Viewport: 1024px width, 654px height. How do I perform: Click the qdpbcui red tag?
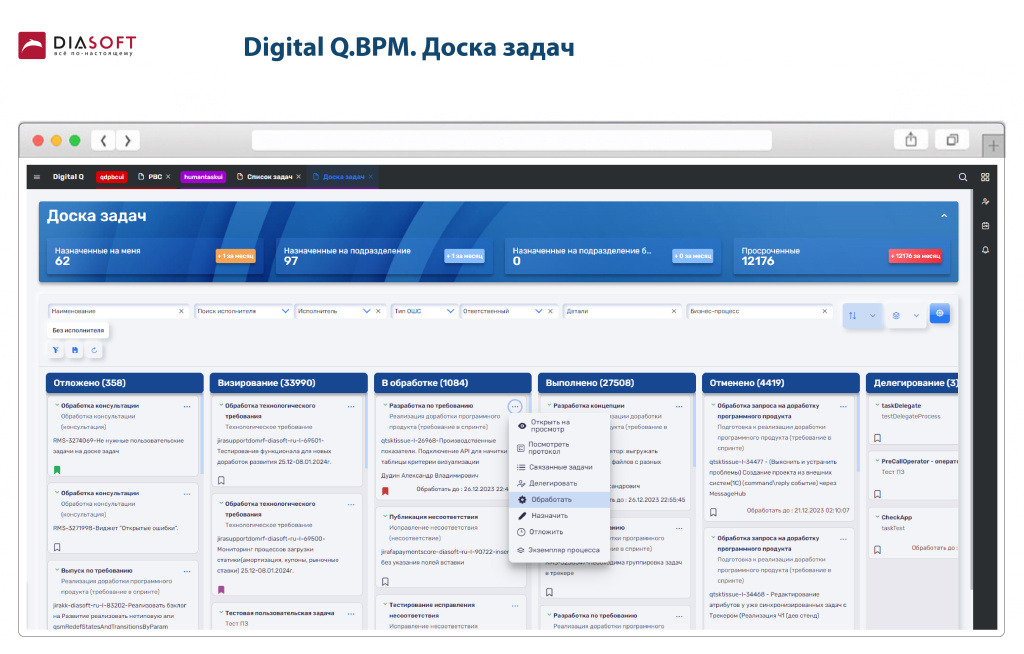pyautogui.click(x=112, y=177)
